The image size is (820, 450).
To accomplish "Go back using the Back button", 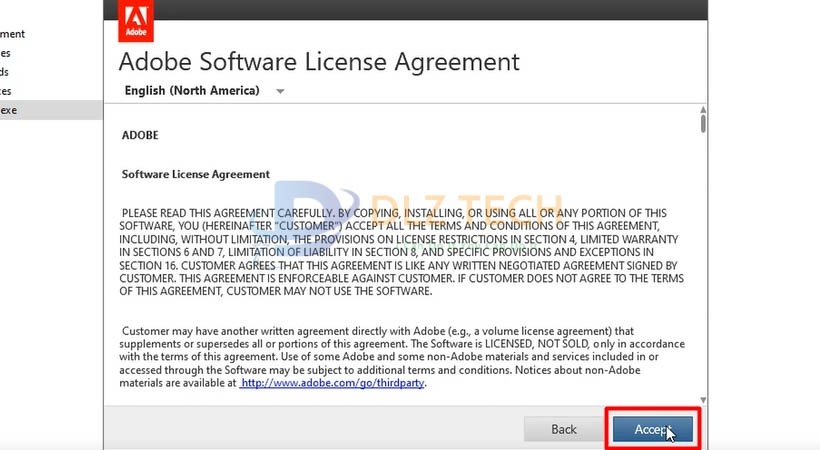I will pos(564,429).
